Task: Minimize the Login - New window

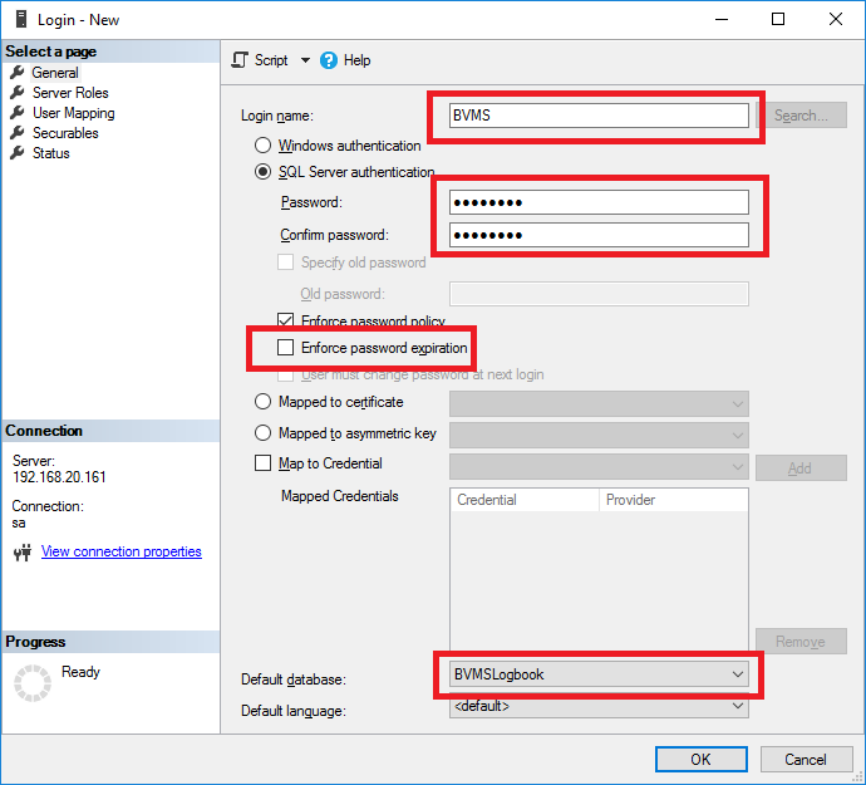Action: coord(721,19)
